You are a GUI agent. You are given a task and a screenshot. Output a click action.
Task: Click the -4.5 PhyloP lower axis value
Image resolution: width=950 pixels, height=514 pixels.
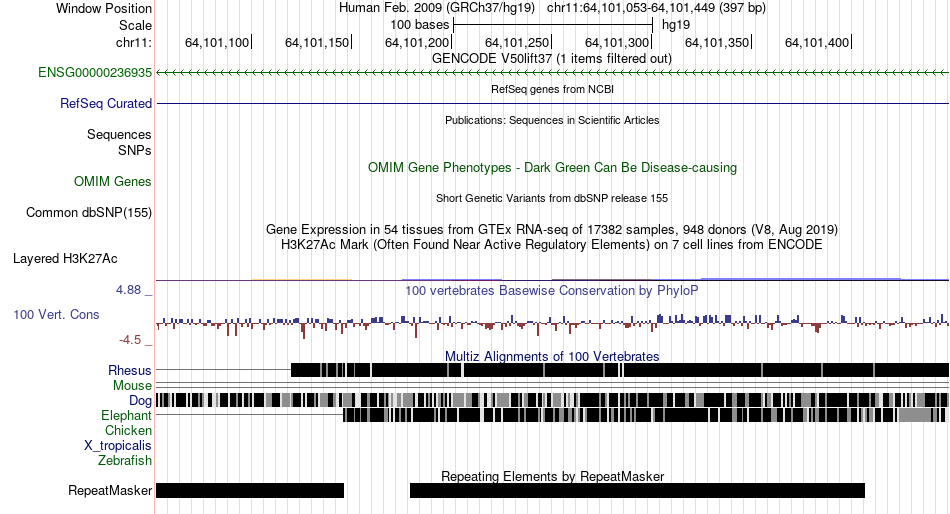pos(130,340)
